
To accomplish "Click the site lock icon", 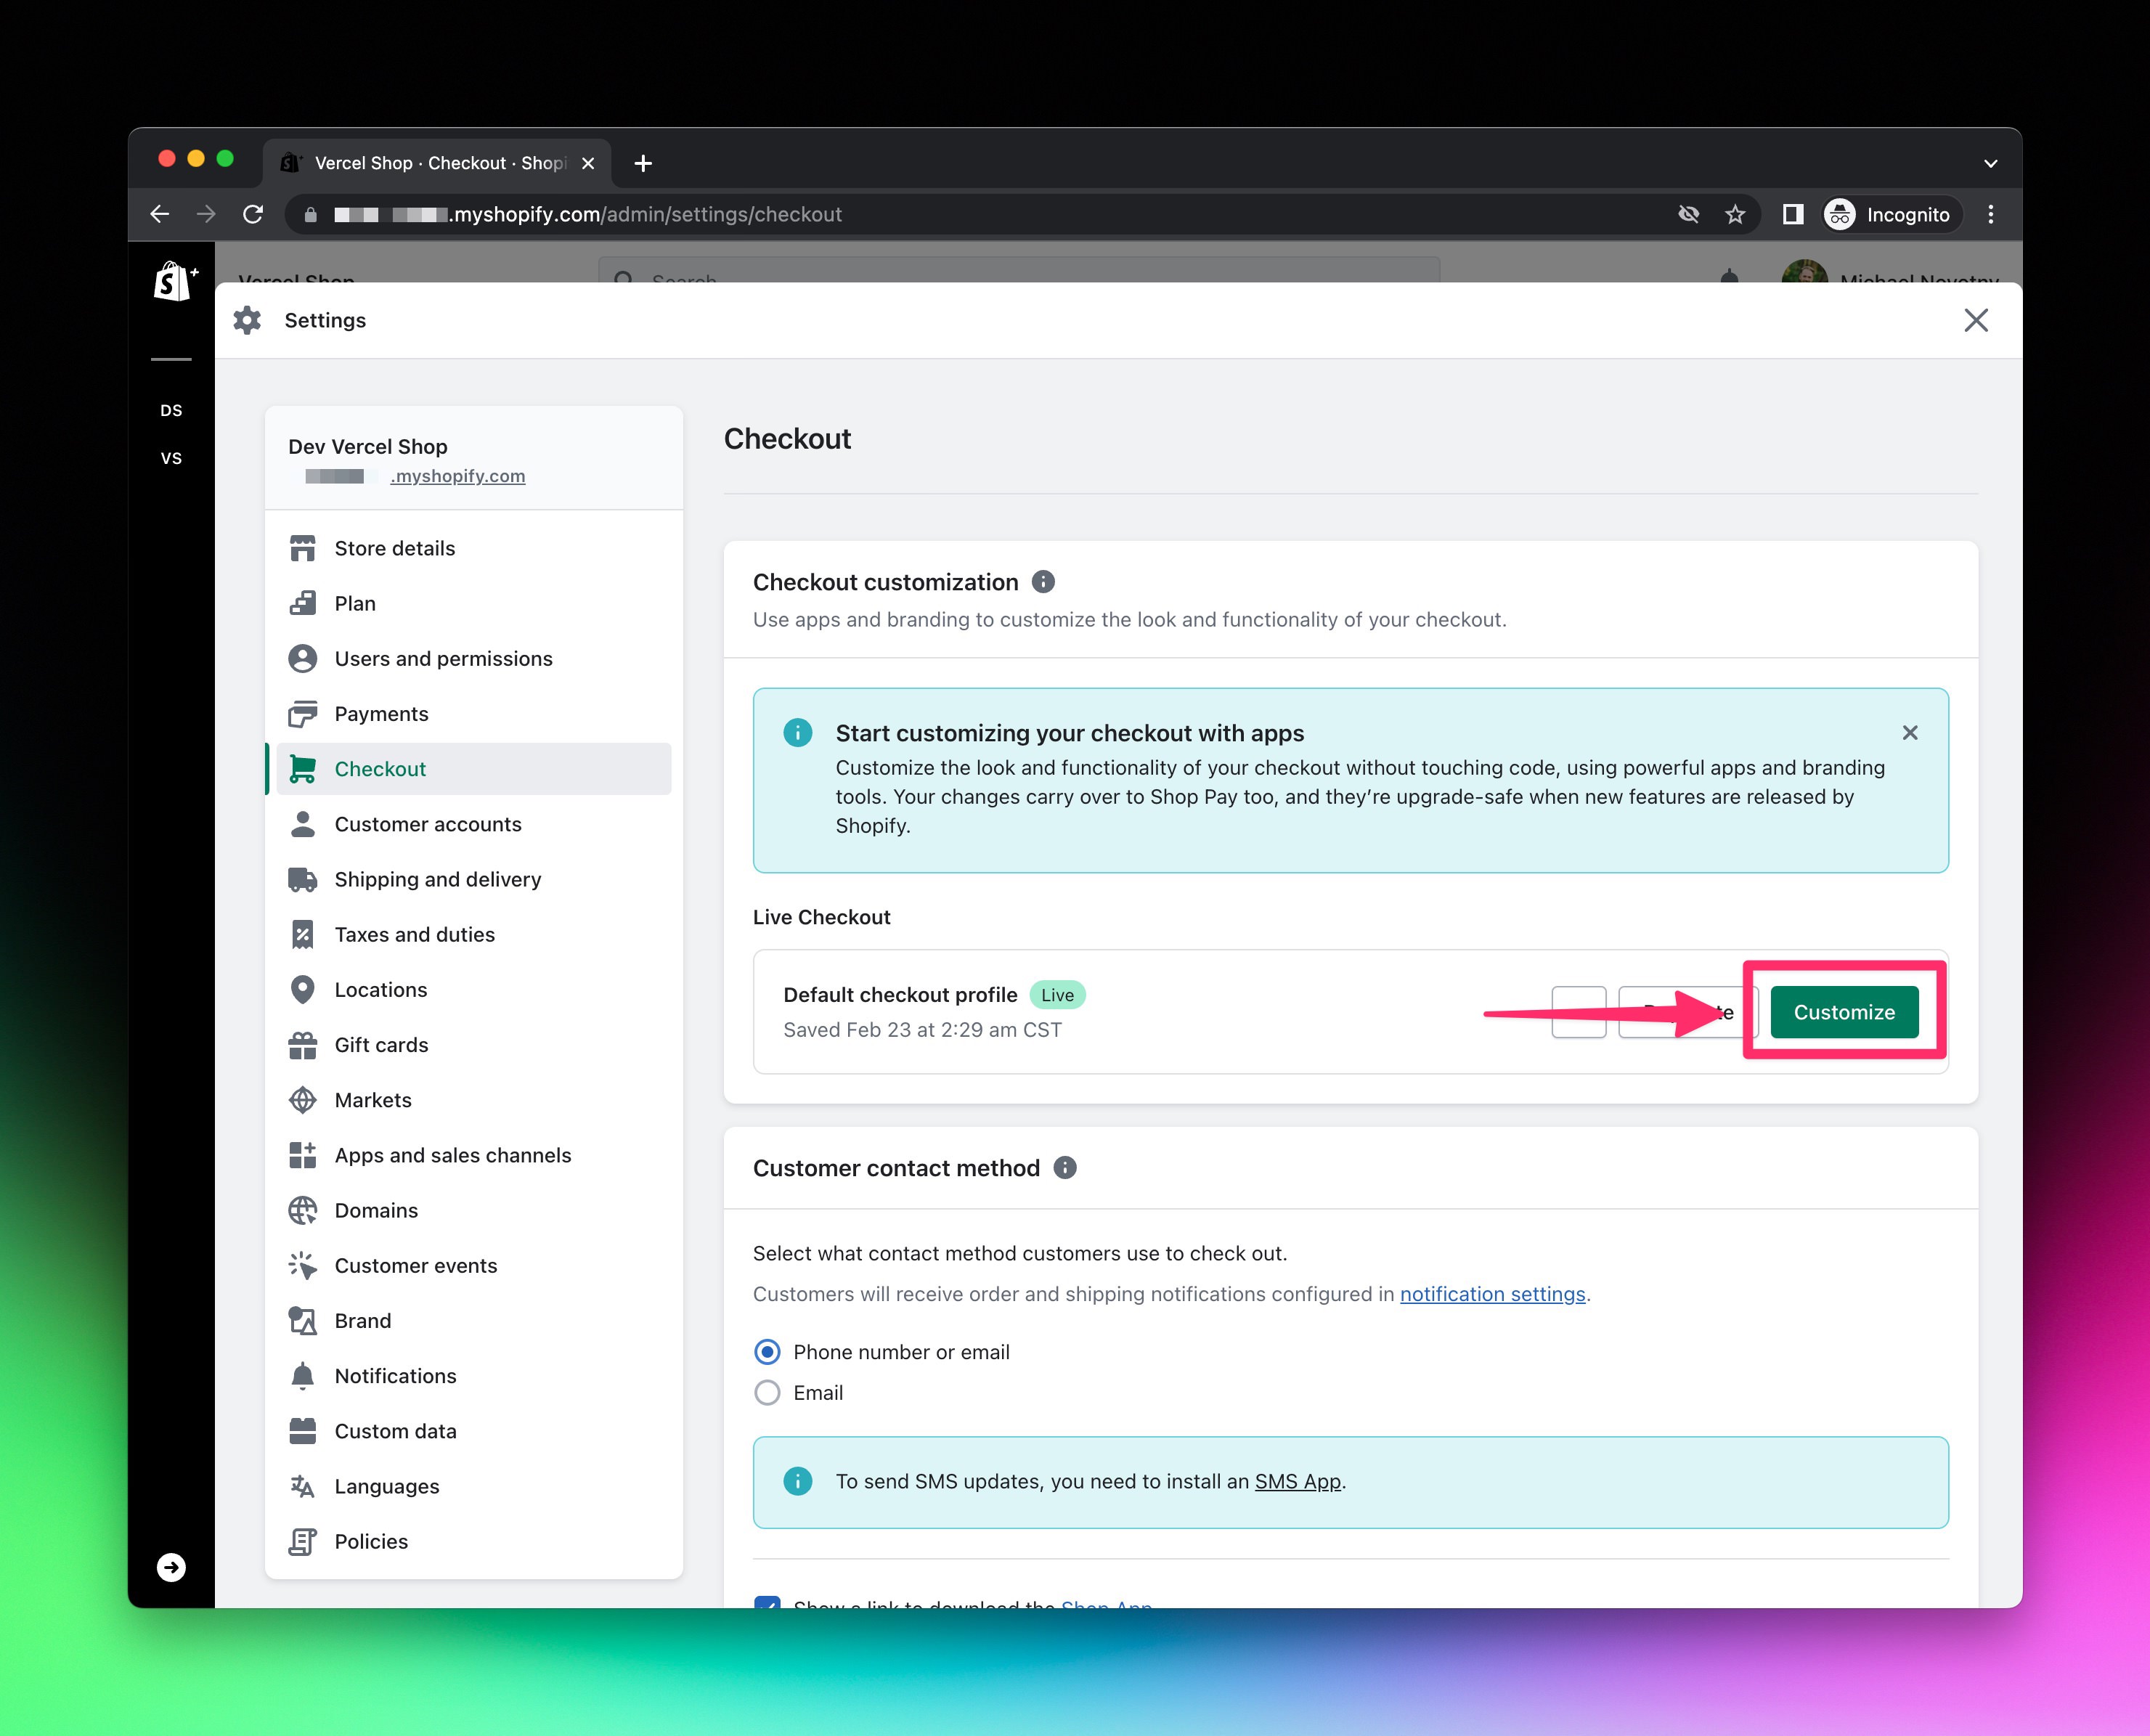I will pos(311,214).
